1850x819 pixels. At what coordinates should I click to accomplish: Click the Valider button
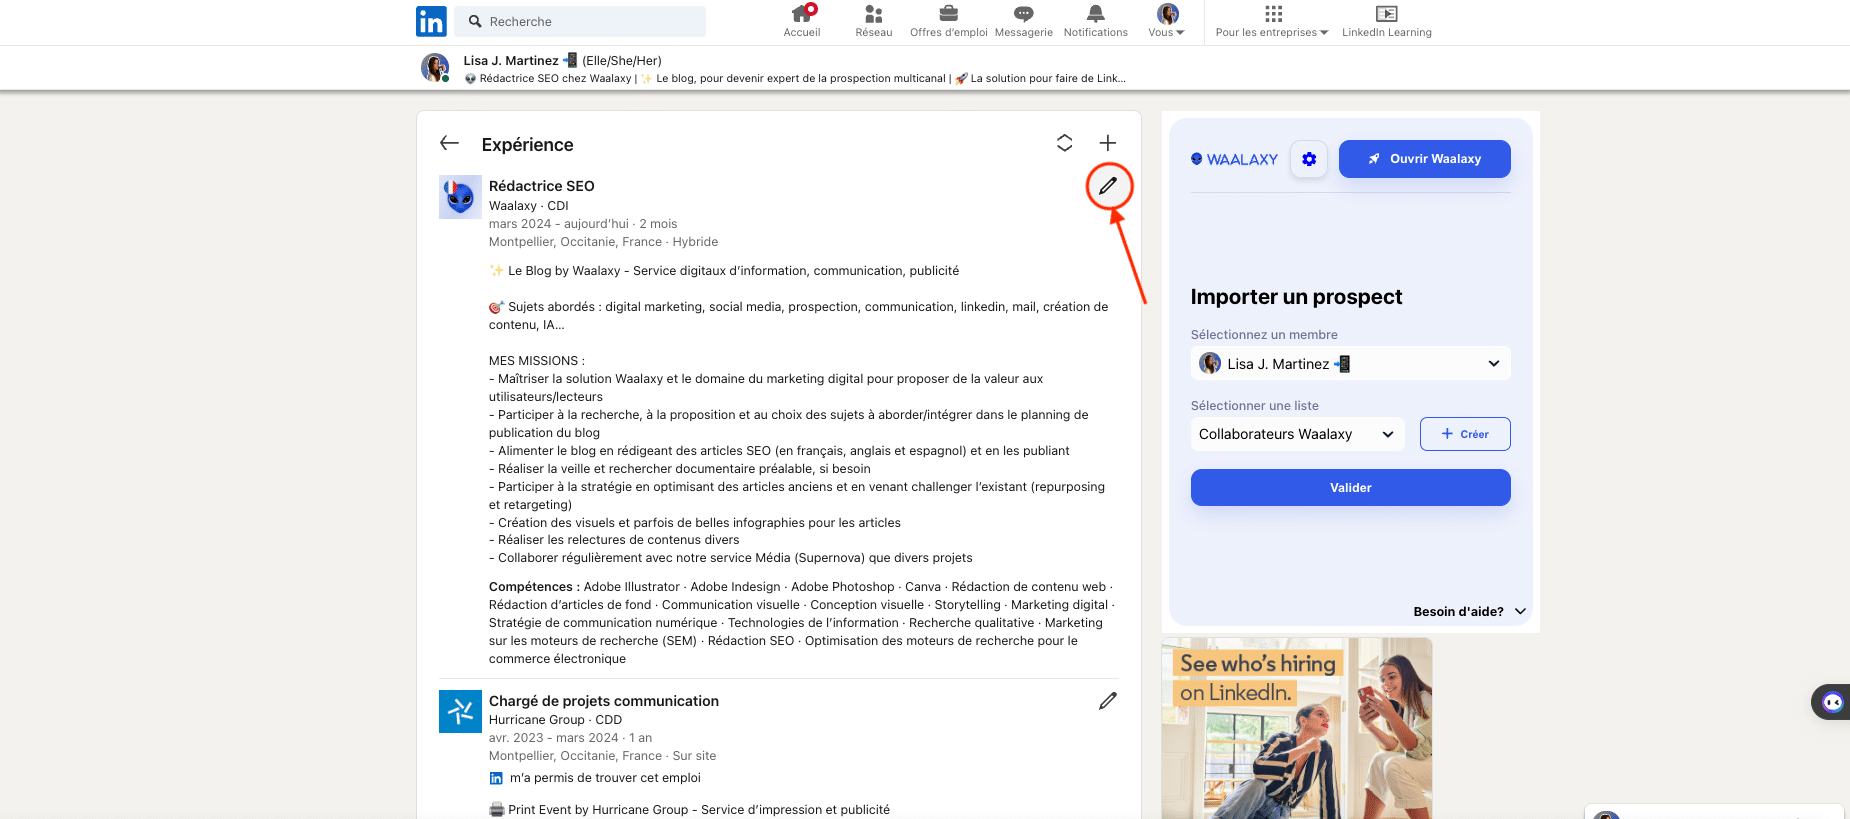click(x=1350, y=488)
